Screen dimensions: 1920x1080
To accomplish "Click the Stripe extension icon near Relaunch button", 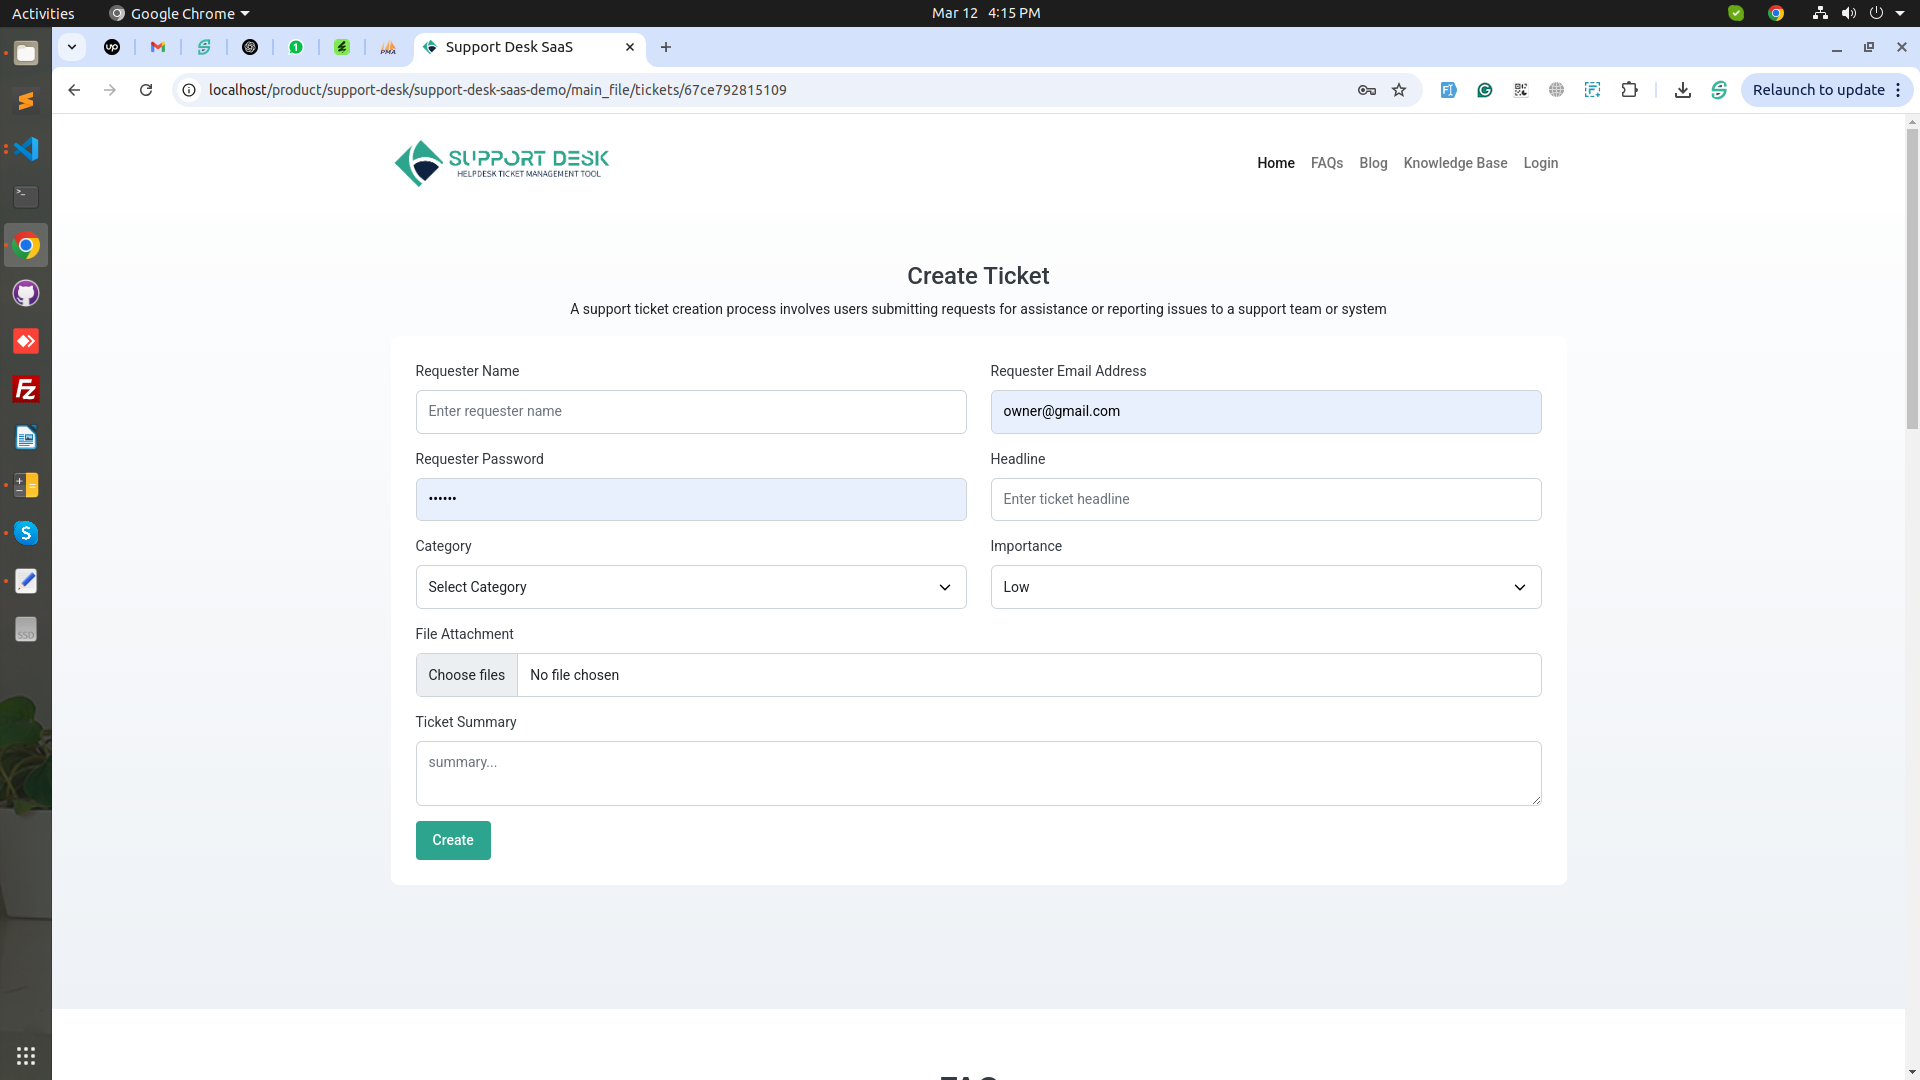I will pos(1719,90).
